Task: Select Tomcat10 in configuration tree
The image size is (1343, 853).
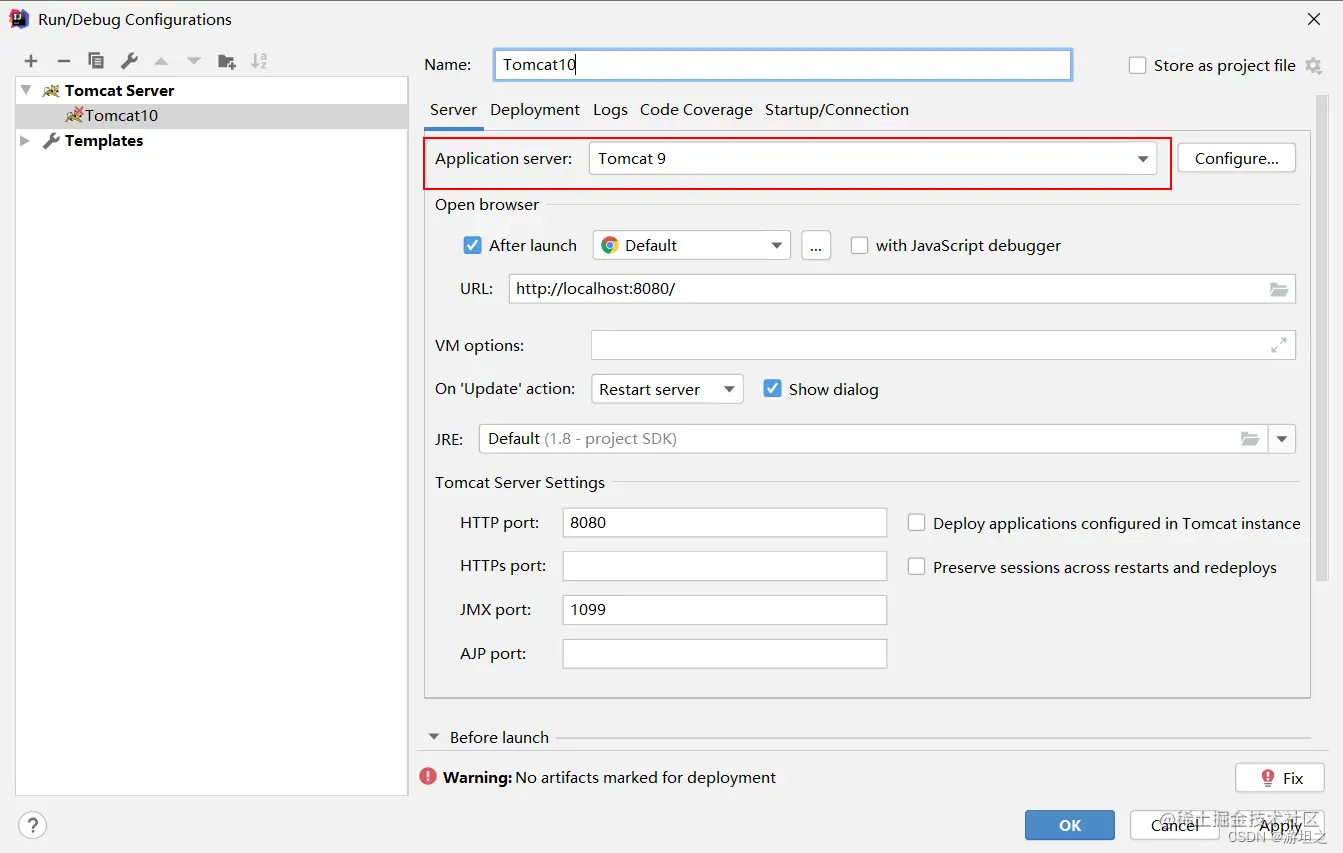Action: pyautogui.click(x=212, y=115)
